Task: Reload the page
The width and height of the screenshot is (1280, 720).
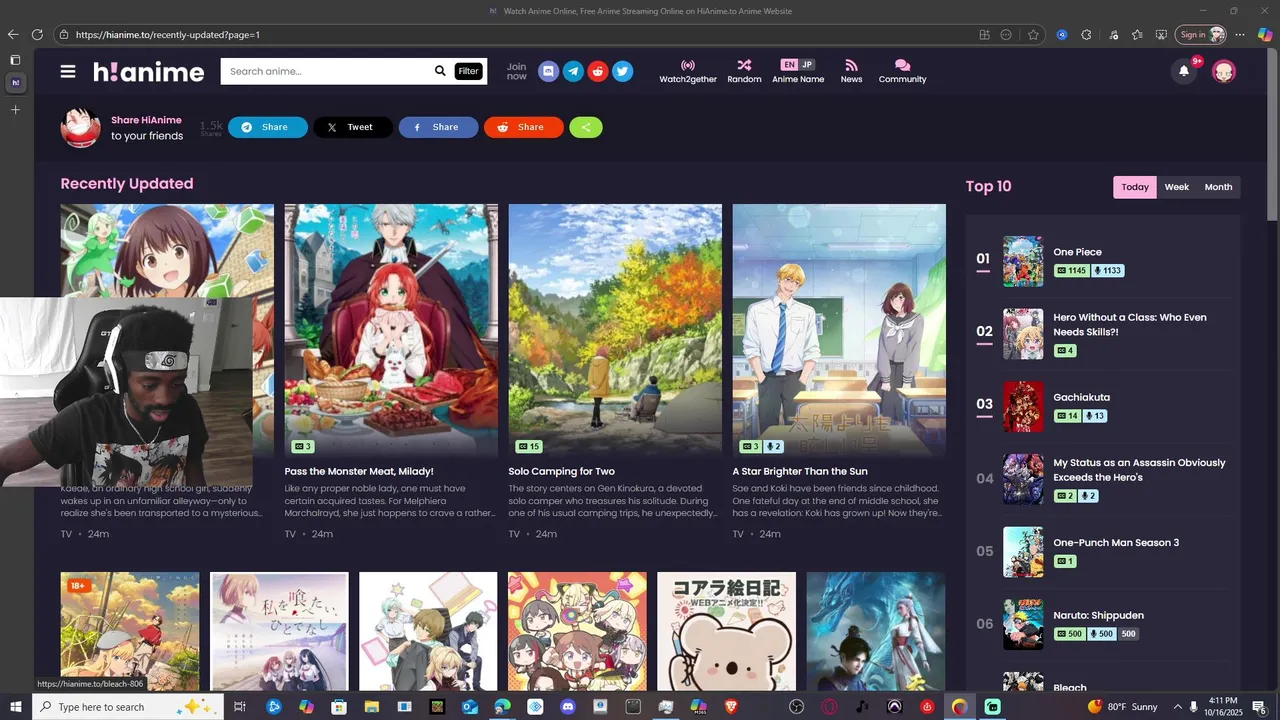Action: 37,34
